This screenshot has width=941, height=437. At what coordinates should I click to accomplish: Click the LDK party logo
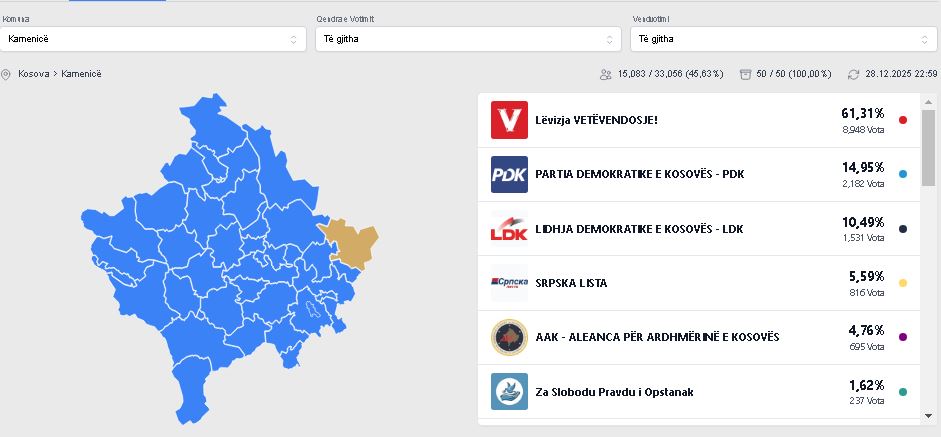(x=509, y=229)
